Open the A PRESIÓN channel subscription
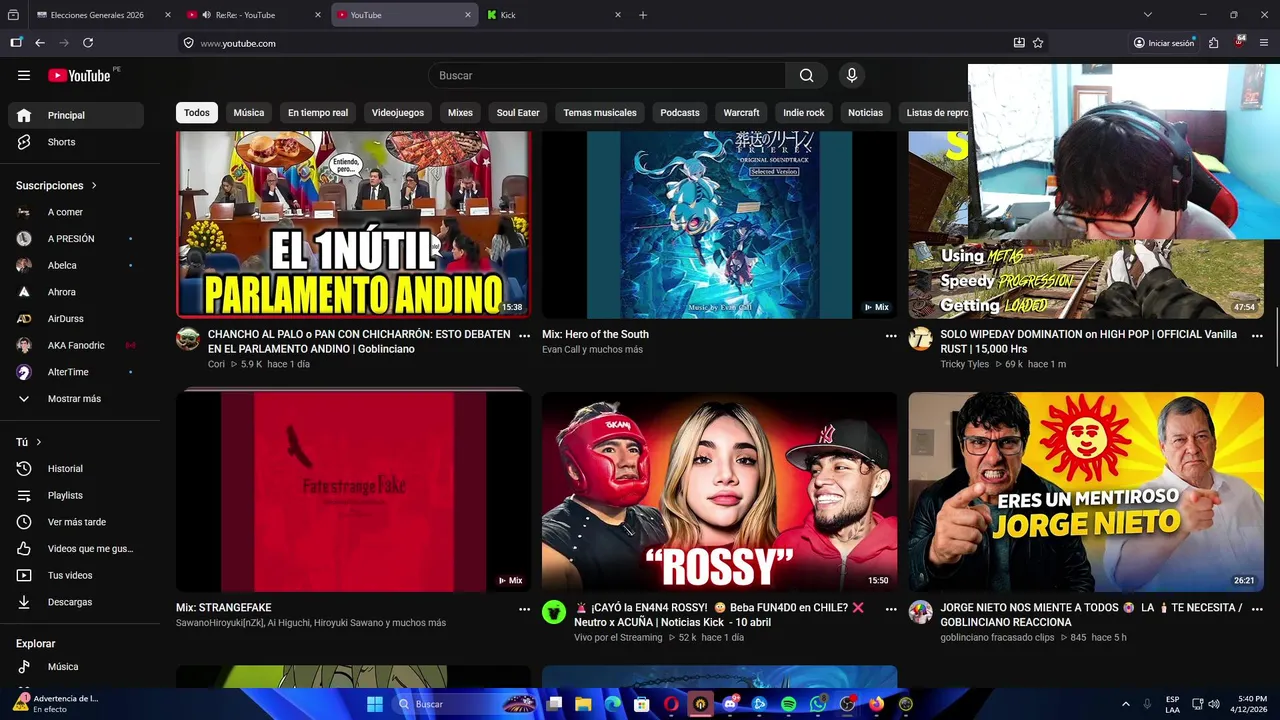This screenshot has height=720, width=1280. click(x=76, y=239)
